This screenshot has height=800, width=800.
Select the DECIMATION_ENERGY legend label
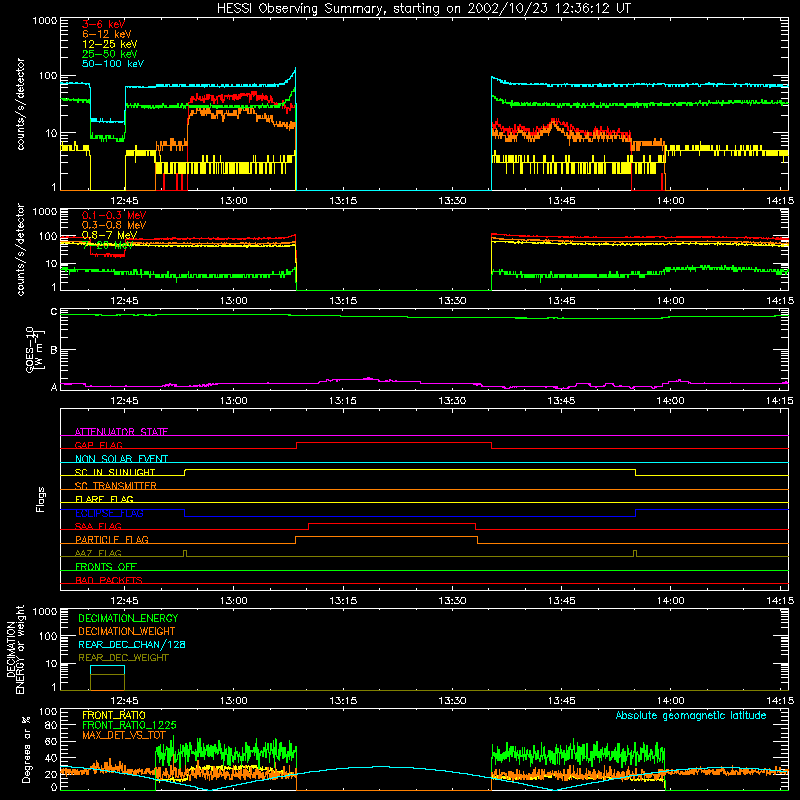click(128, 618)
